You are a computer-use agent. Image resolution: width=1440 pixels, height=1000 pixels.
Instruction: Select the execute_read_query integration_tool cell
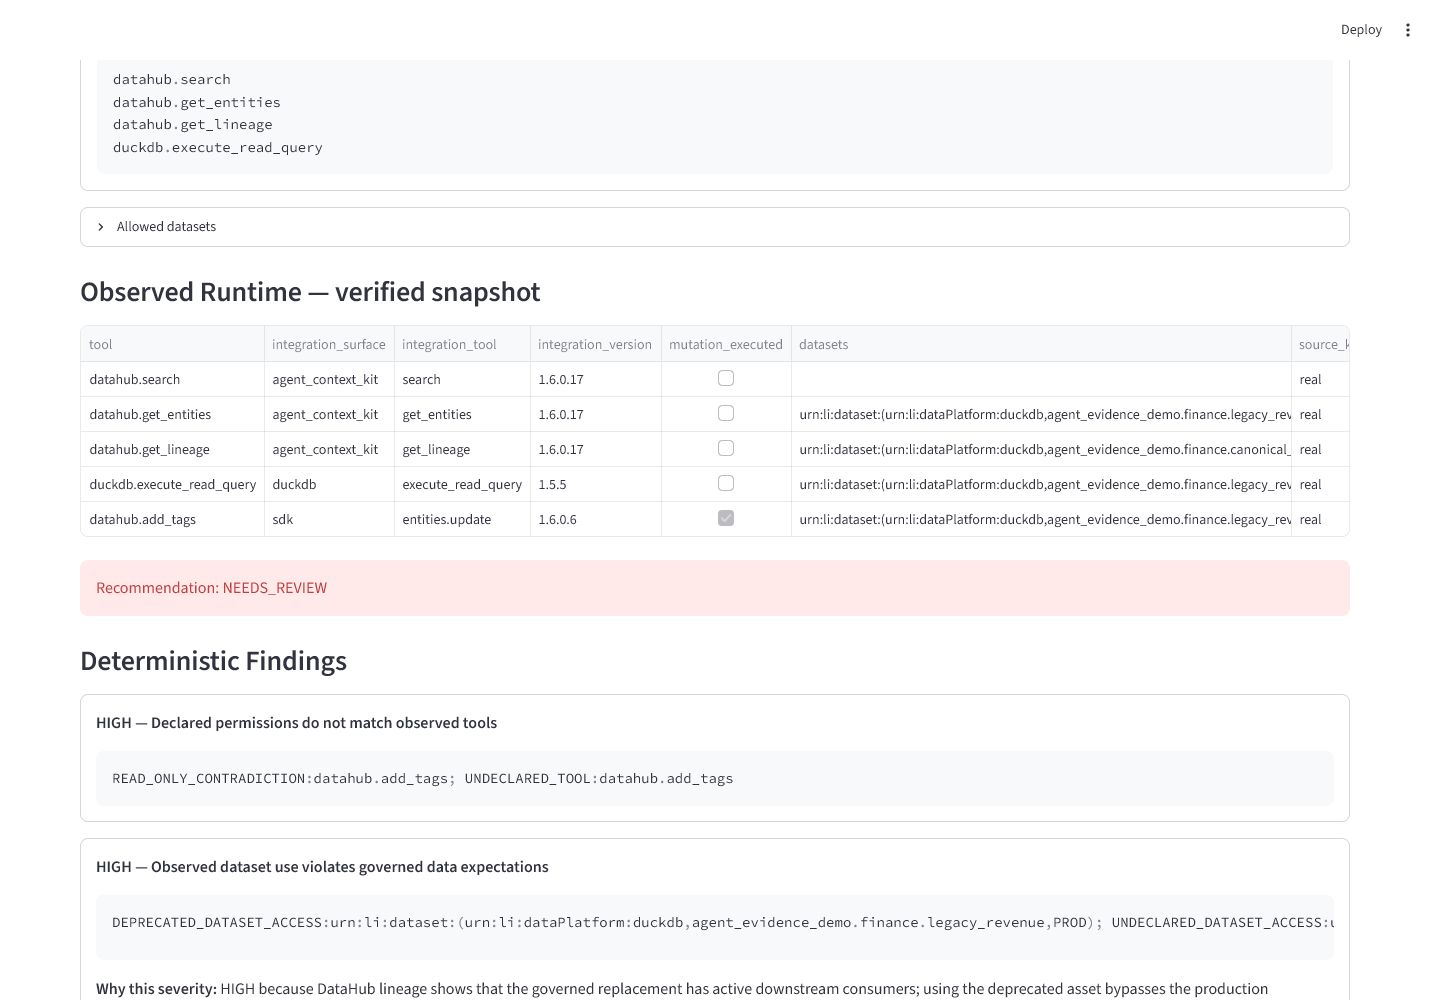(x=462, y=484)
